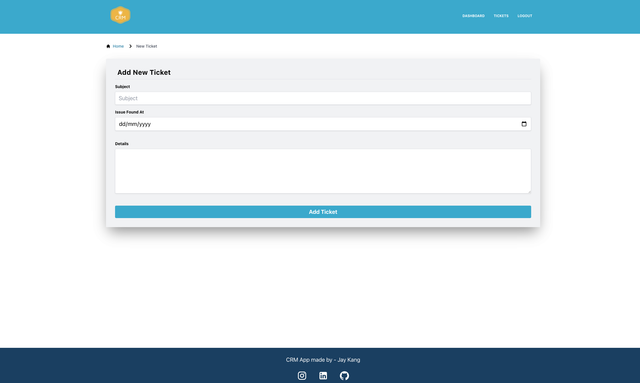Click the Details field label
Viewport: 640px width, 383px height.
pyautogui.click(x=122, y=144)
